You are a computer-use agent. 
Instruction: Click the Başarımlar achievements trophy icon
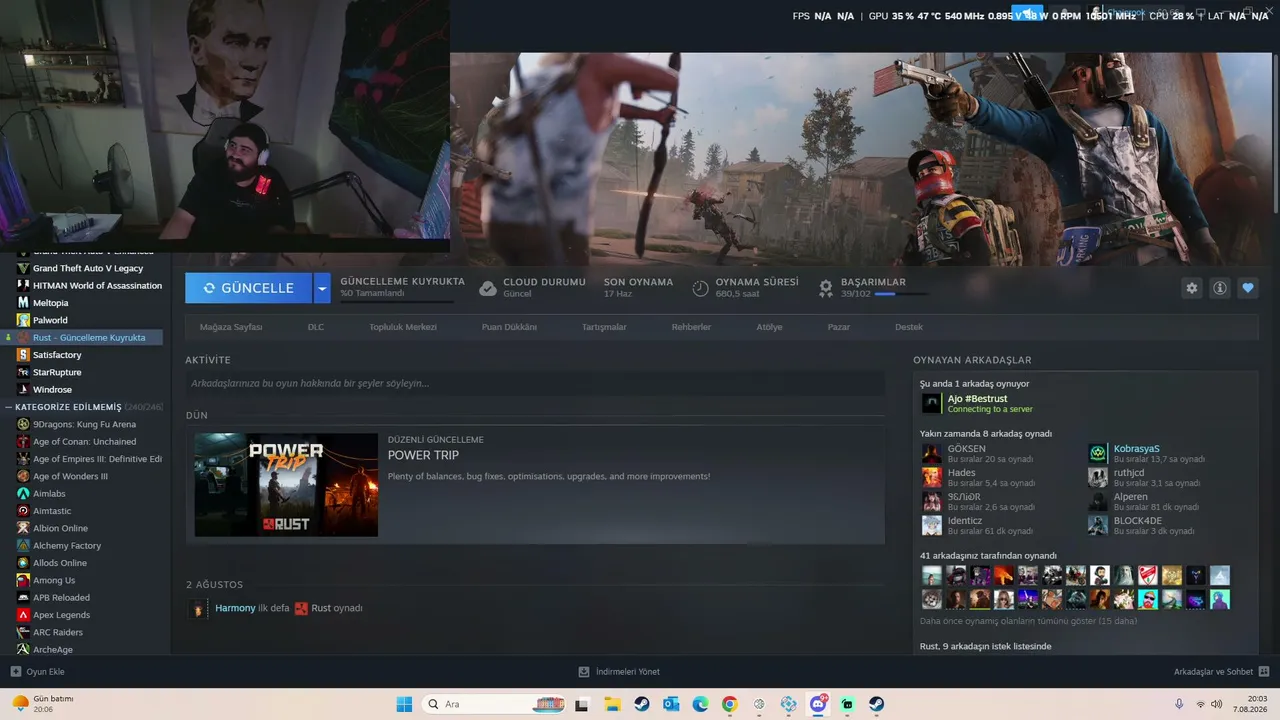pyautogui.click(x=826, y=288)
